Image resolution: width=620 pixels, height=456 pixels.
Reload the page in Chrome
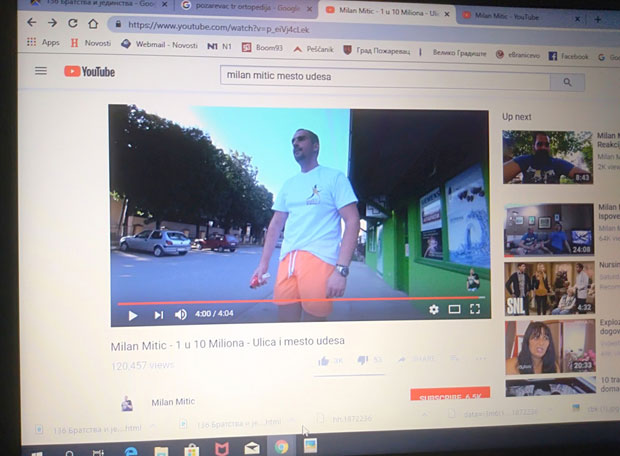pyautogui.click(x=73, y=22)
